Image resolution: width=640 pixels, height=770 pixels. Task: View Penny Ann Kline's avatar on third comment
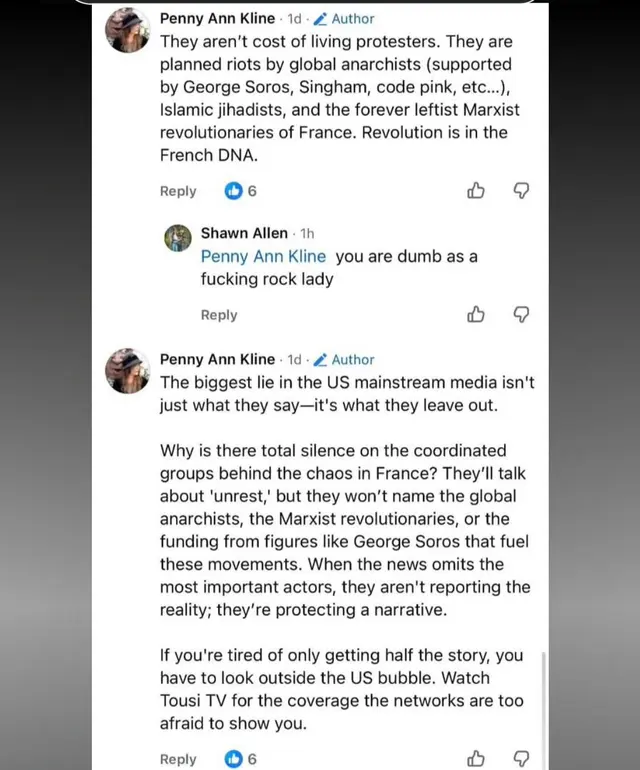(128, 371)
